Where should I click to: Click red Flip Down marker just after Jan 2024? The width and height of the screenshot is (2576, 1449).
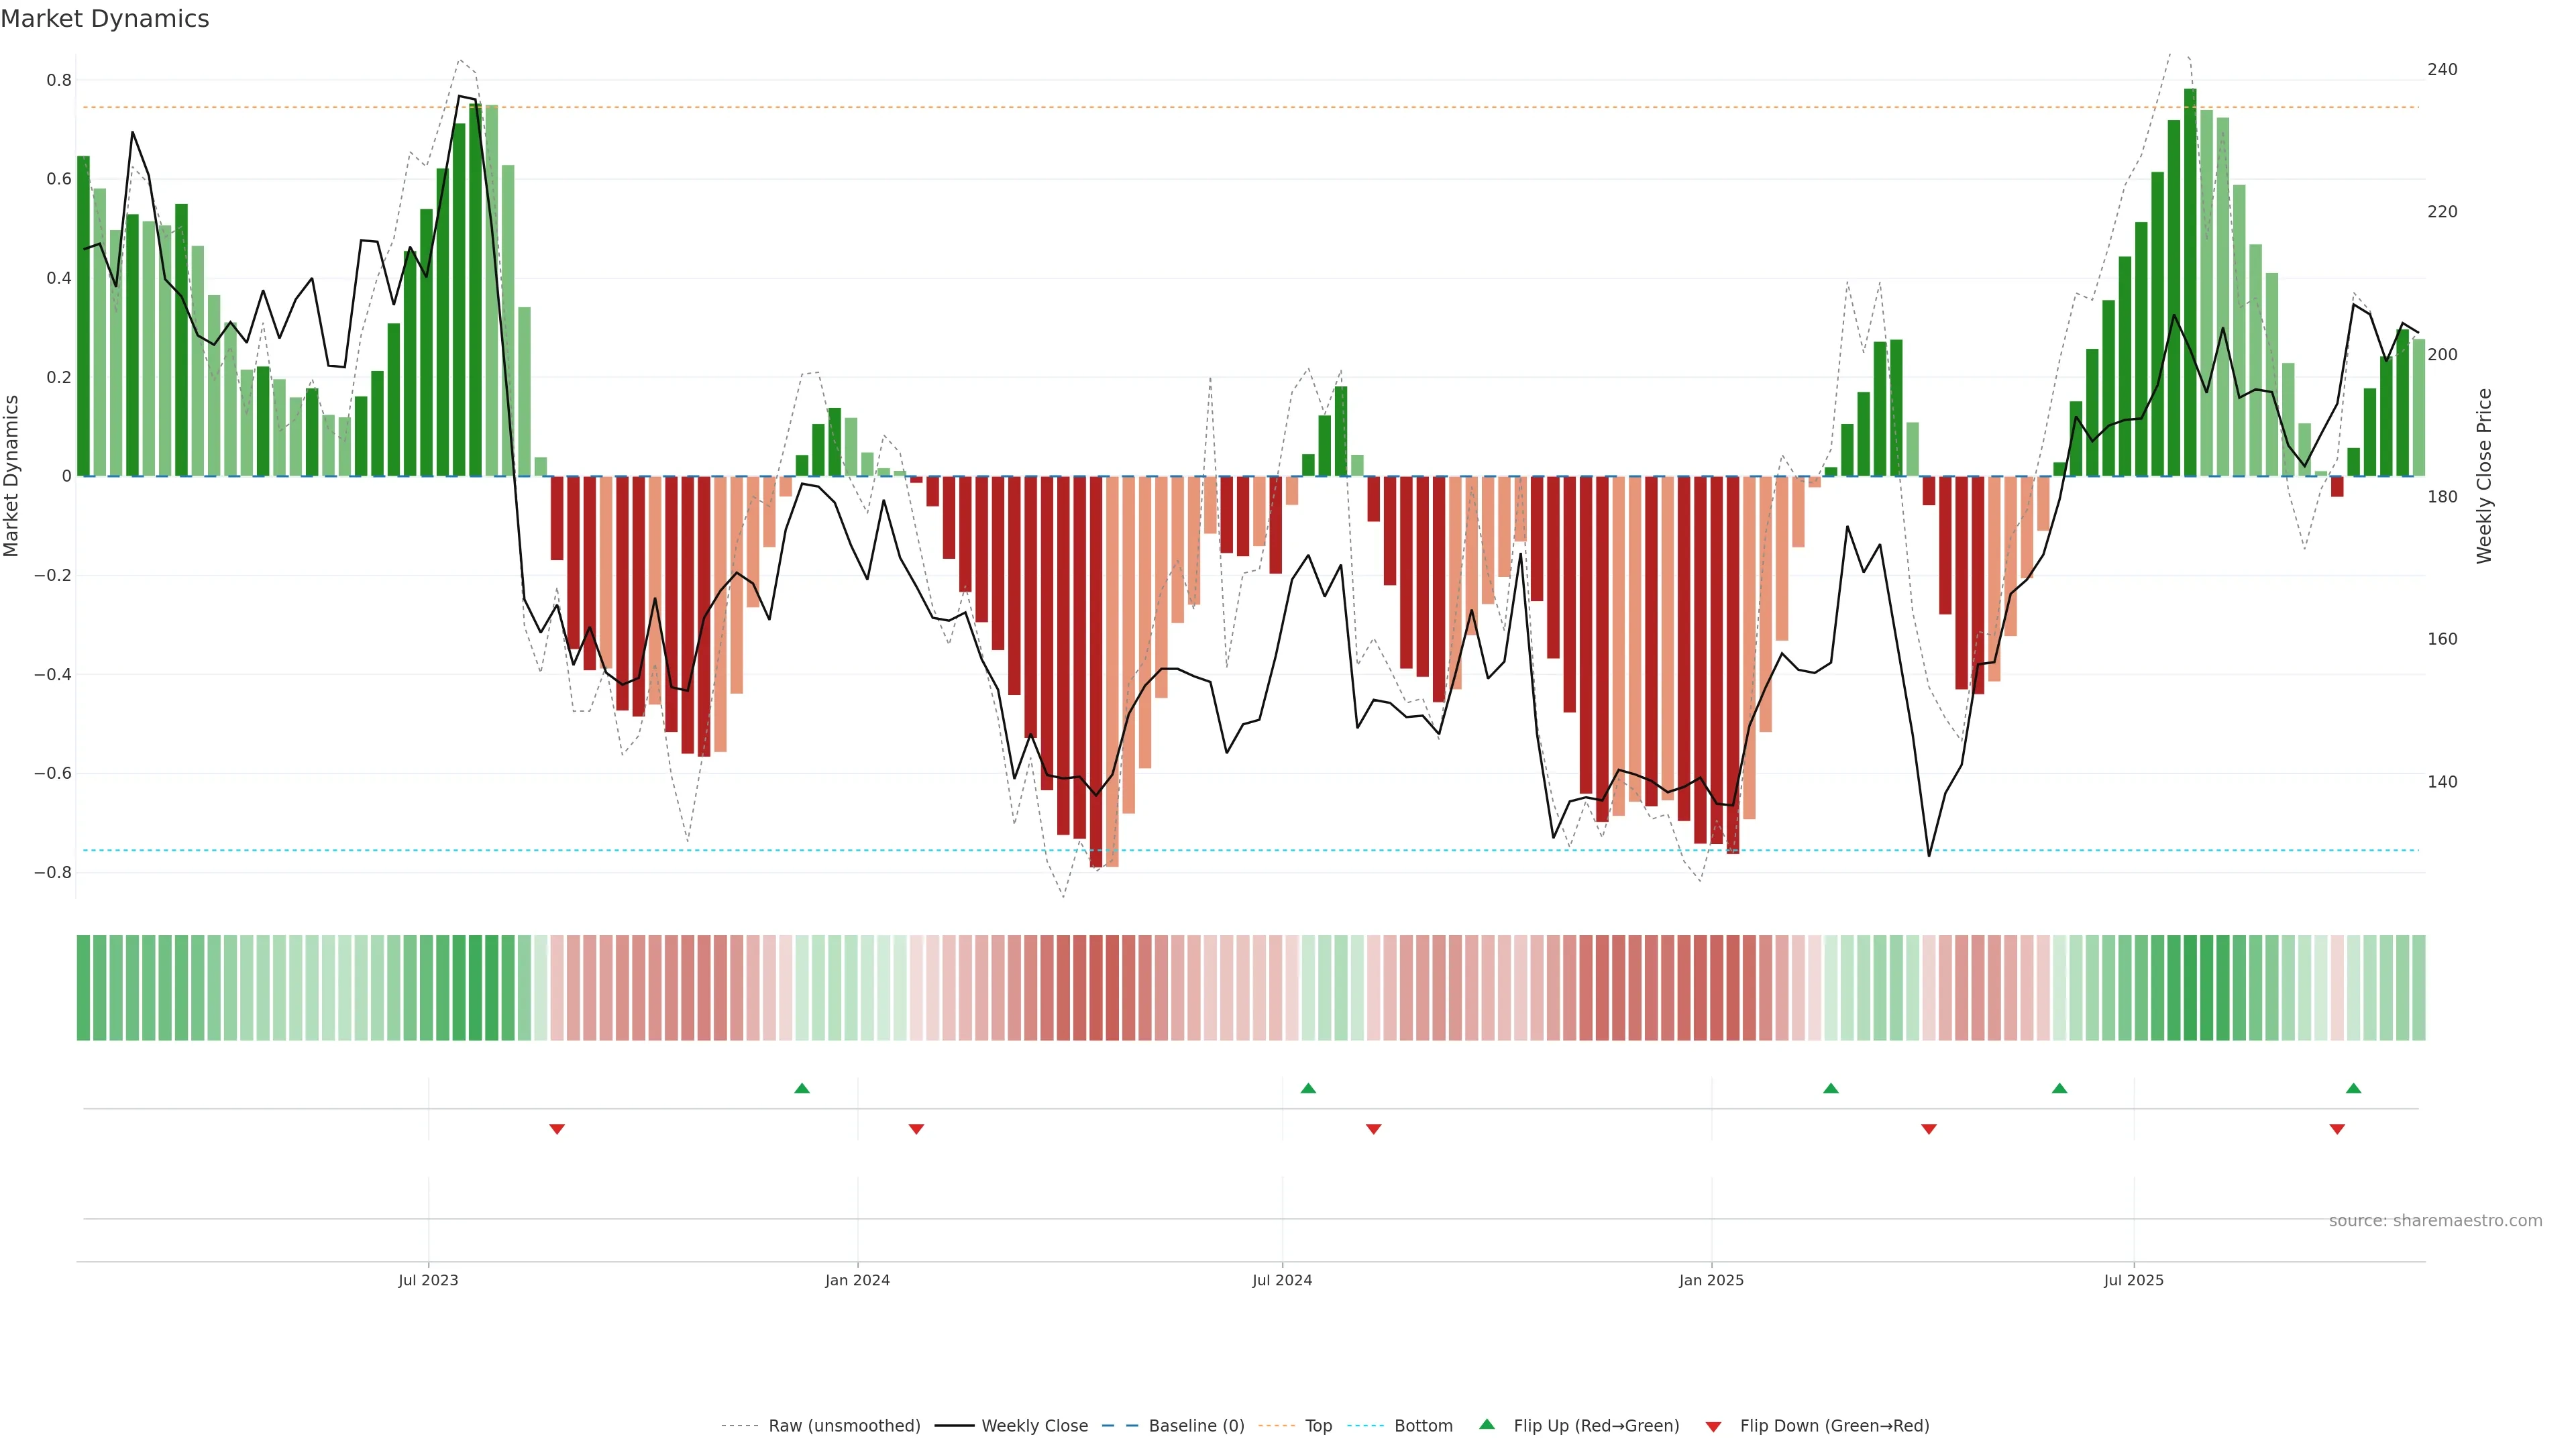pos(916,1129)
